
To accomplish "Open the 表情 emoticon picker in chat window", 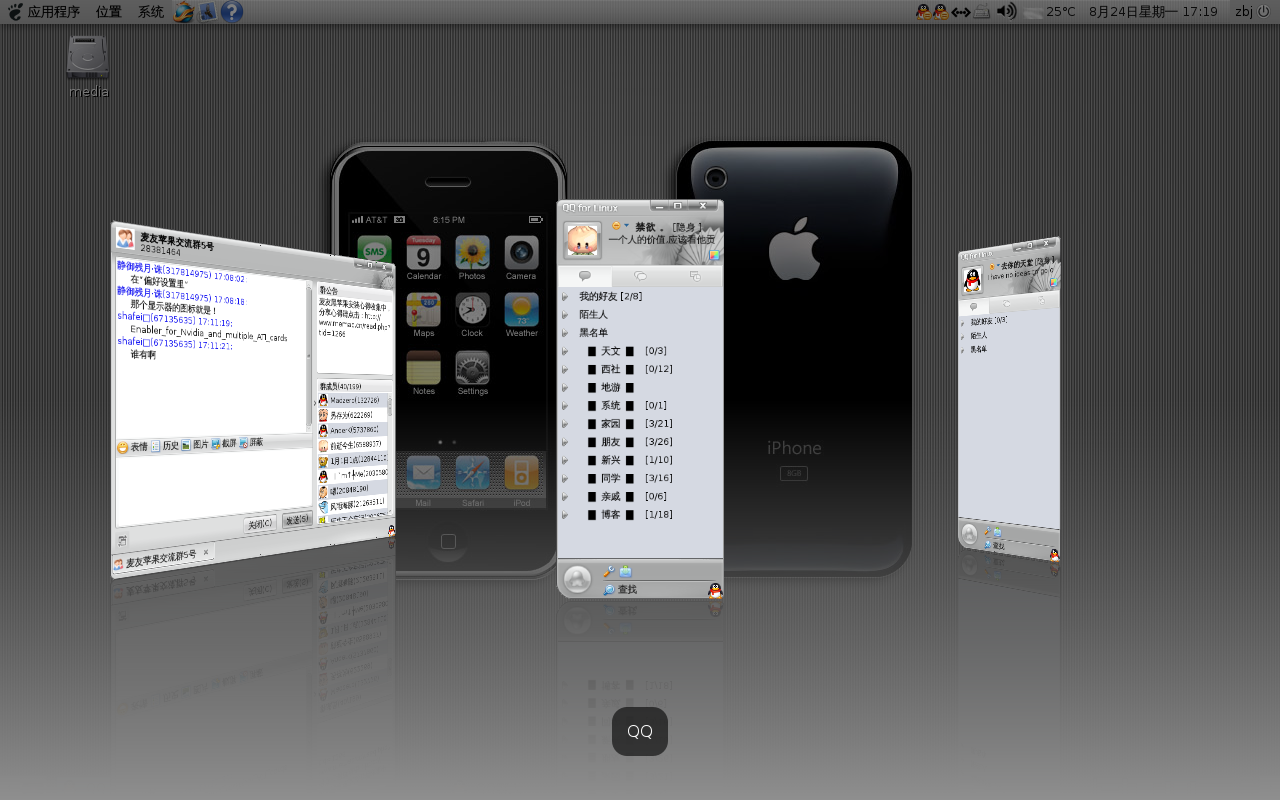I will [132, 447].
